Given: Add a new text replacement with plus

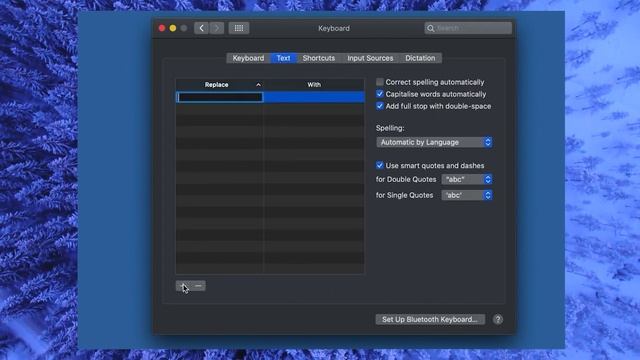Looking at the screenshot, I should [183, 286].
